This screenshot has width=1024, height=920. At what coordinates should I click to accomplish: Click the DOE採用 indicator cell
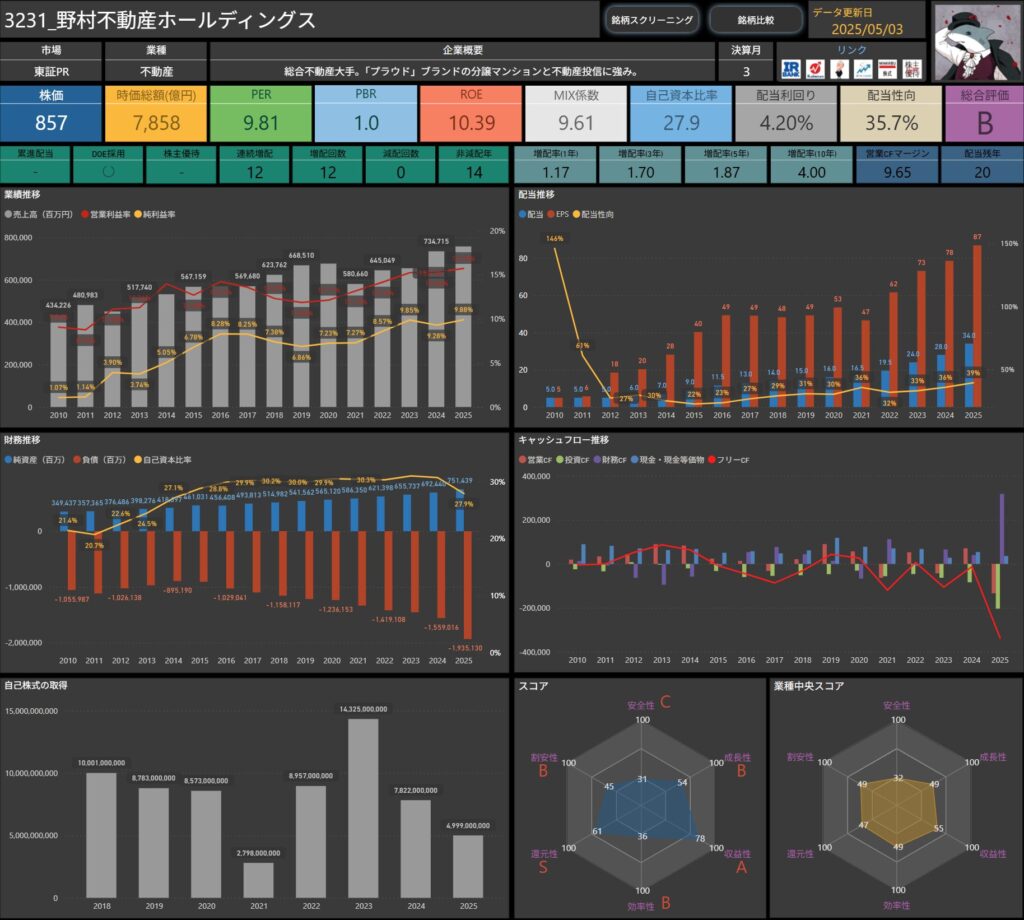pyautogui.click(x=108, y=165)
